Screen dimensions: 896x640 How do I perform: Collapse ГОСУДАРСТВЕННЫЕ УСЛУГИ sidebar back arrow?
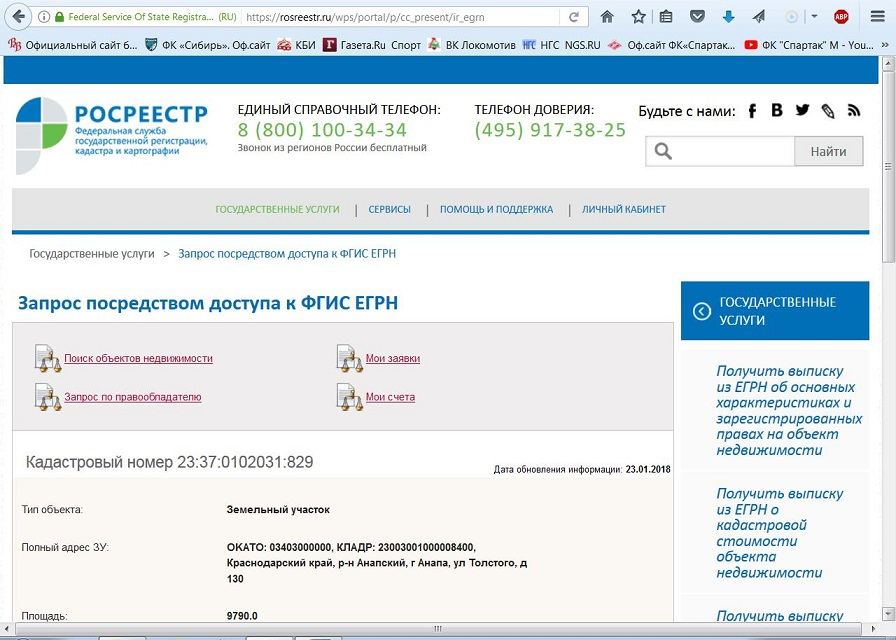click(x=701, y=311)
